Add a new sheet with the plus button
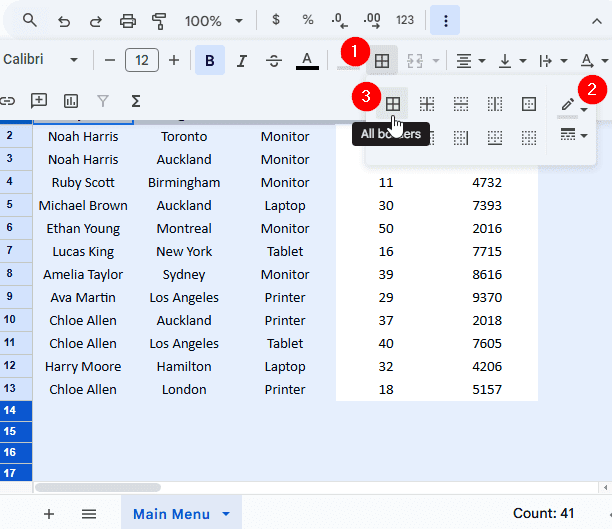 coord(49,514)
